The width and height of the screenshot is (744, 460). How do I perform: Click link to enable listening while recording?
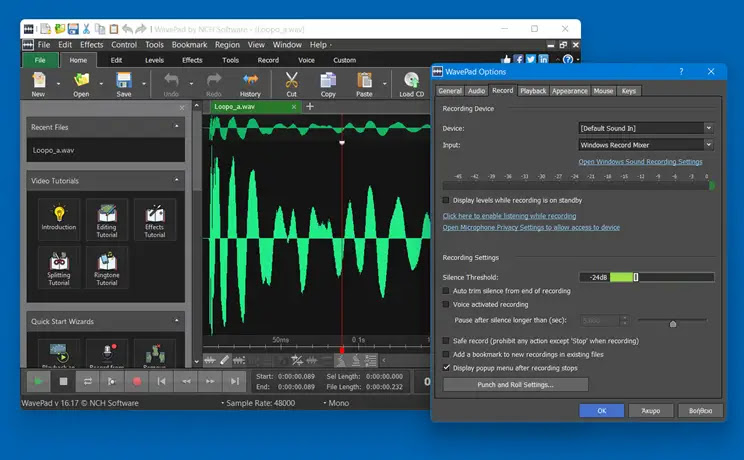509,216
